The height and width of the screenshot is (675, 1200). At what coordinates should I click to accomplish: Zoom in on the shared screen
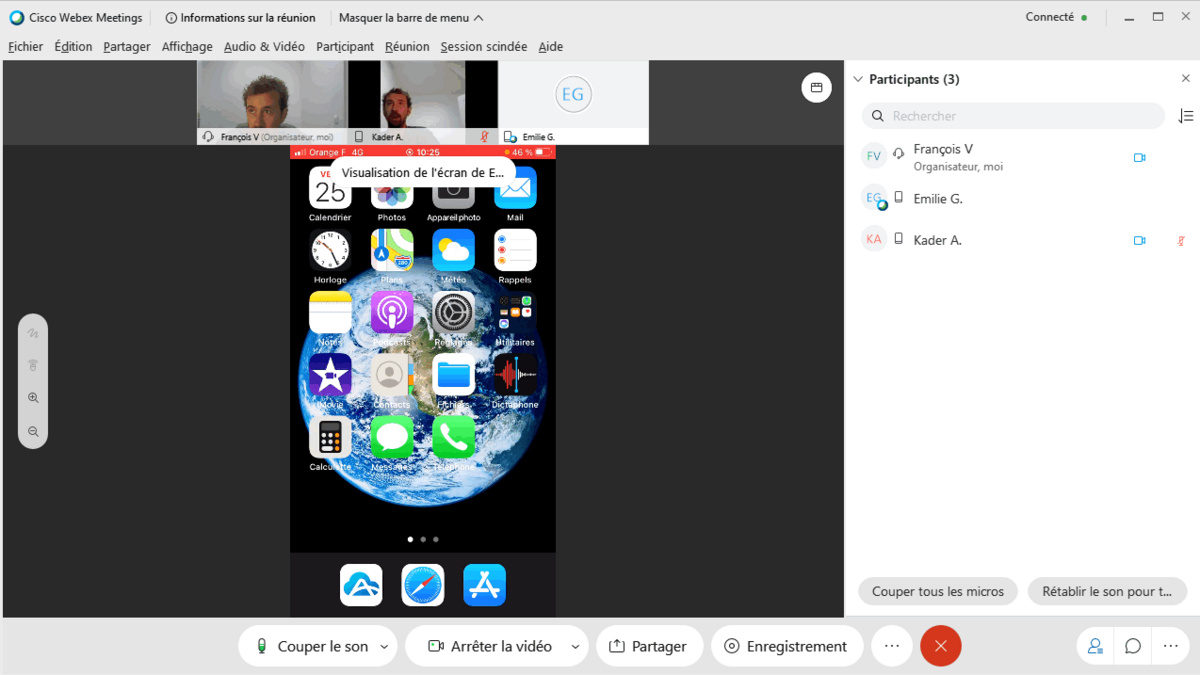coord(33,398)
